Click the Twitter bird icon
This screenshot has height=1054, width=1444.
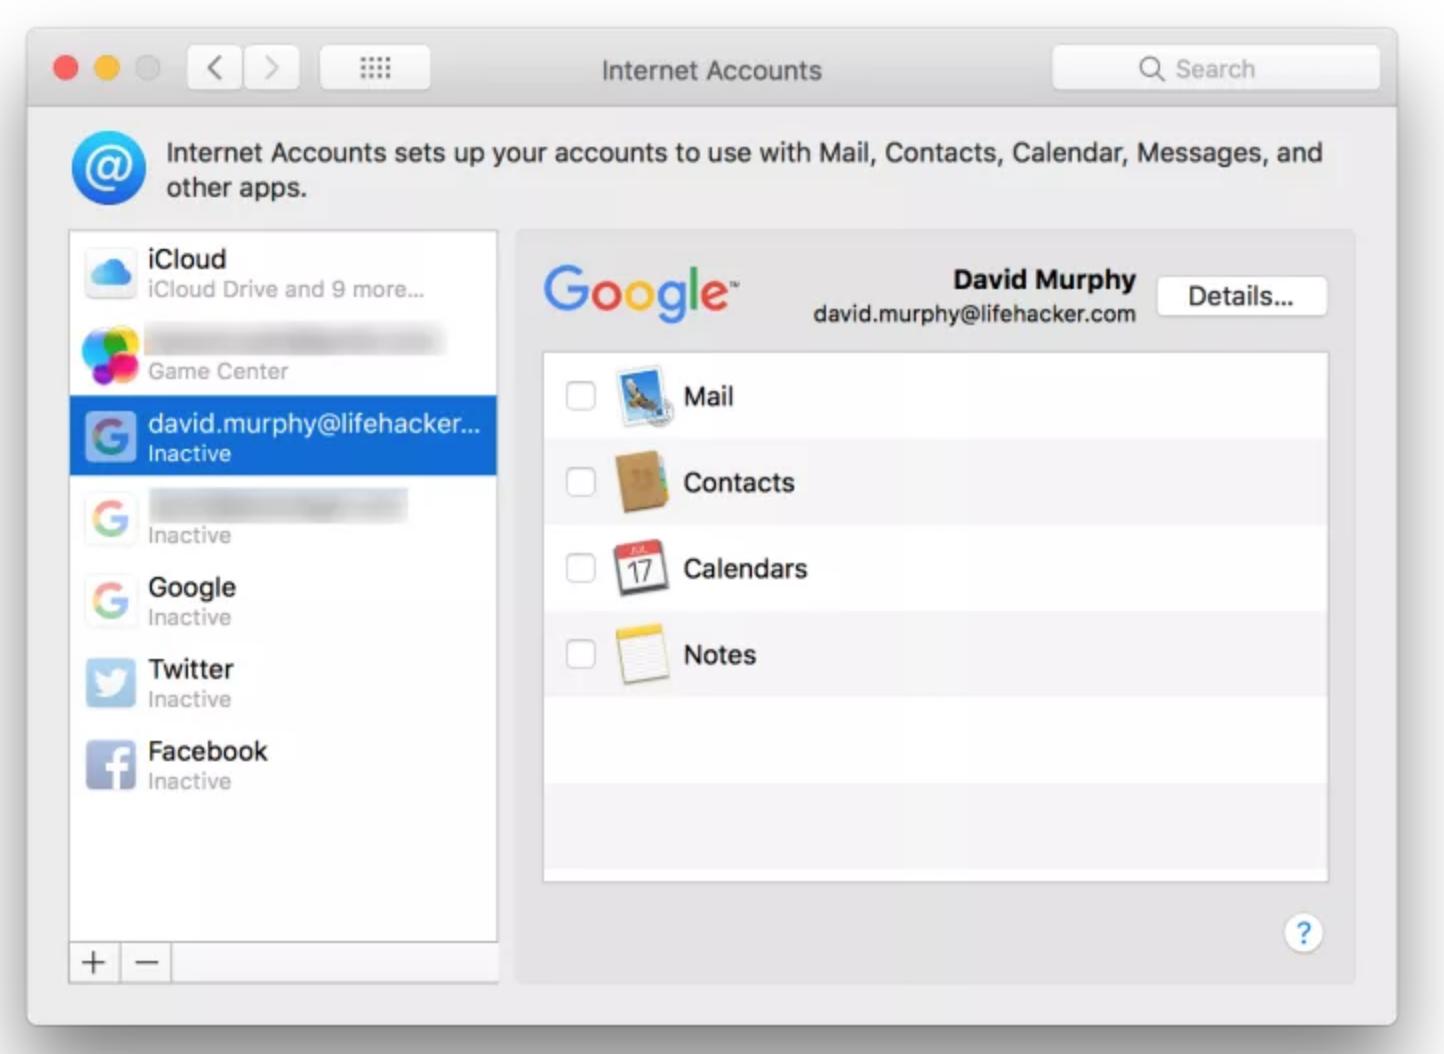[110, 683]
